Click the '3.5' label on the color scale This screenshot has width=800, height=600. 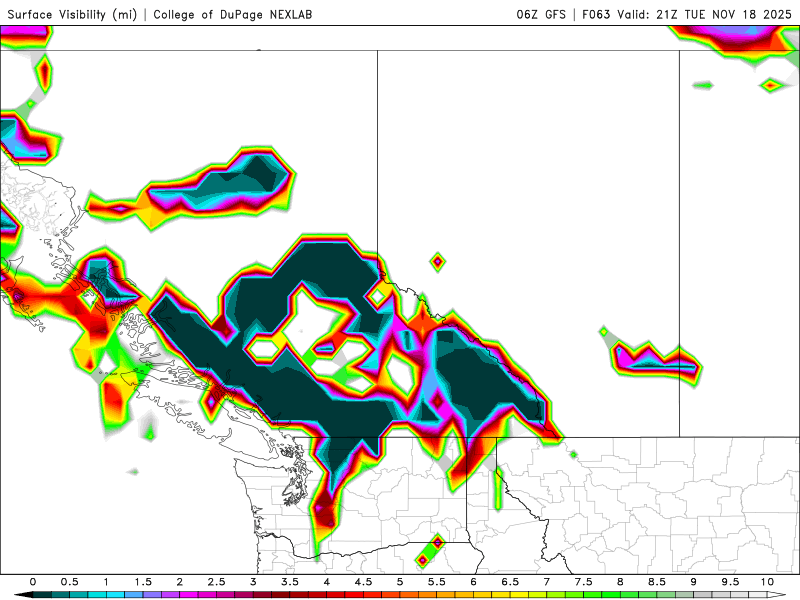[x=290, y=582]
